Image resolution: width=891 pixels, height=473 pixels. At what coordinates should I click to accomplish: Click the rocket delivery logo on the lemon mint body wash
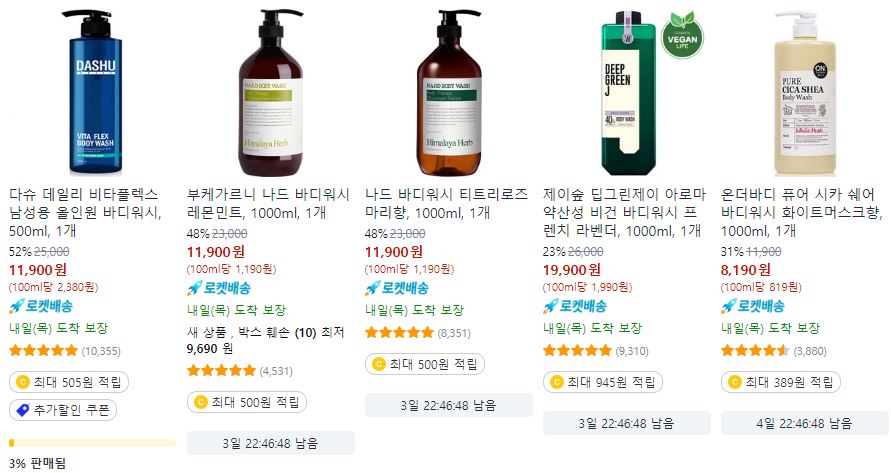(219, 288)
